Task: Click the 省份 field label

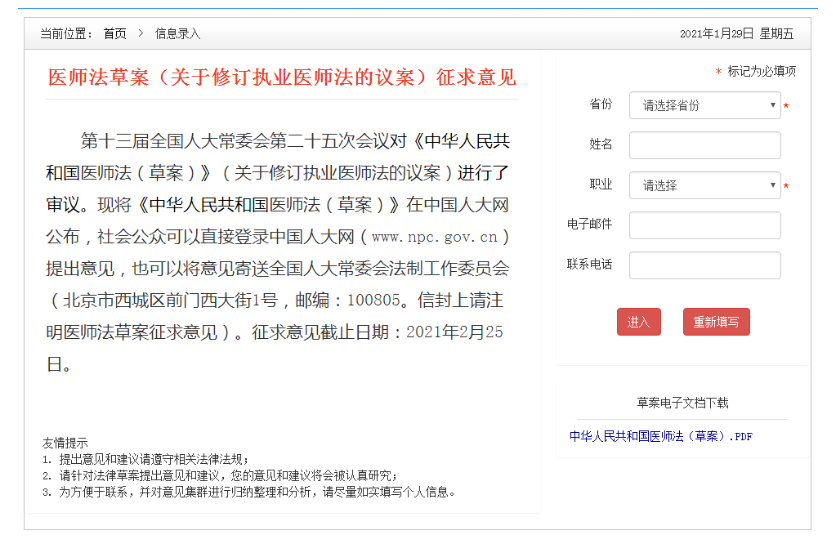Action: 601,104
